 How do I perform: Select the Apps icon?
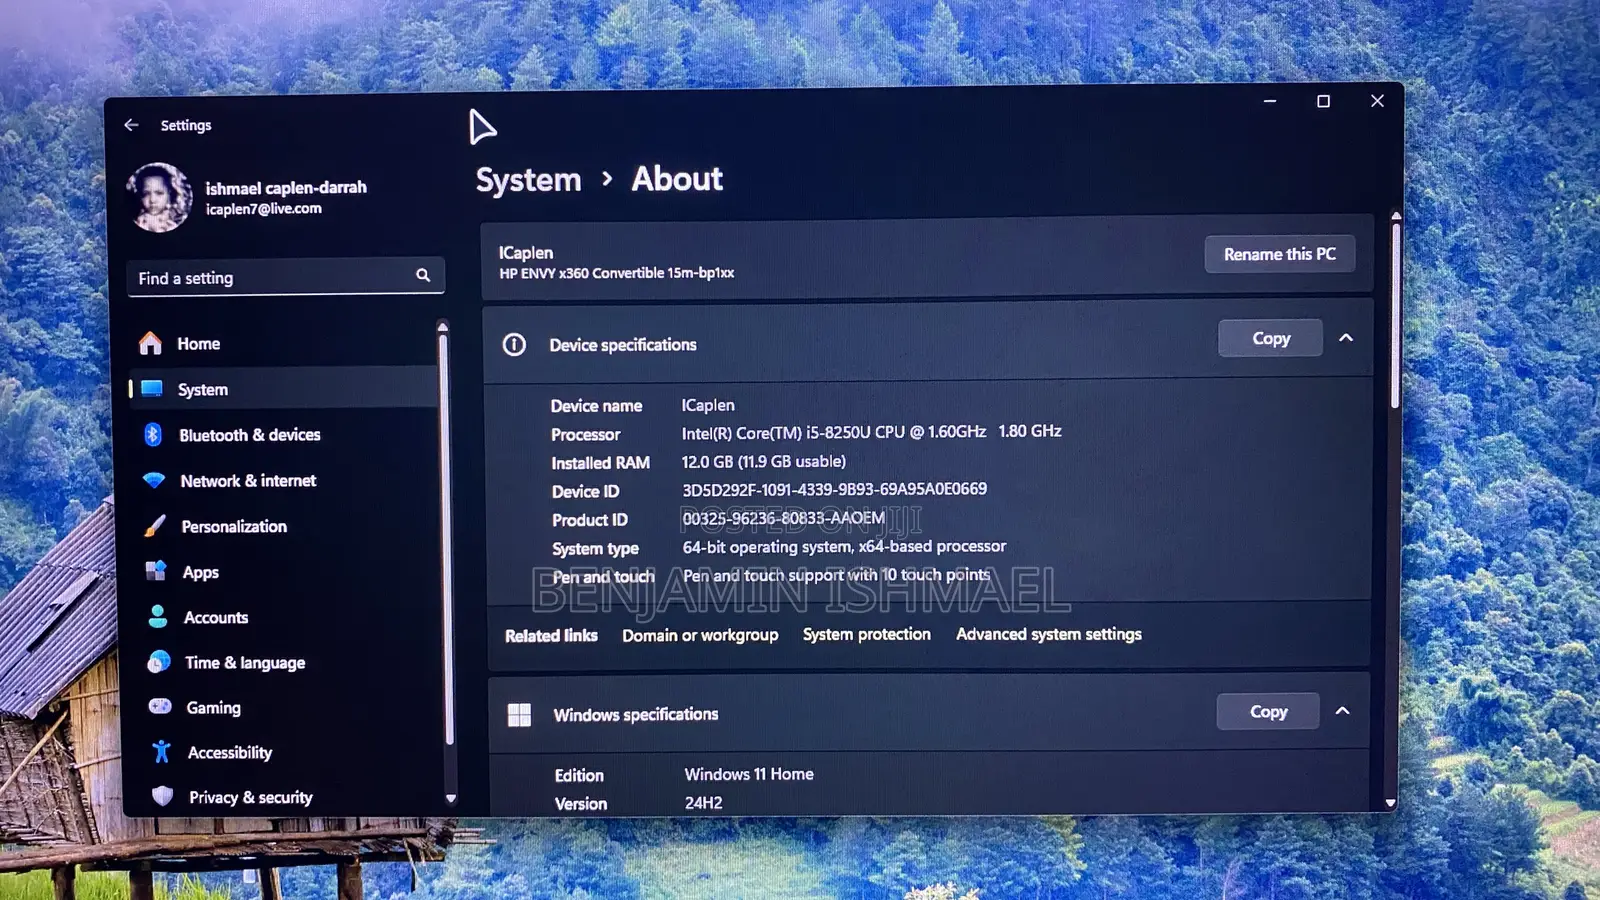click(156, 571)
